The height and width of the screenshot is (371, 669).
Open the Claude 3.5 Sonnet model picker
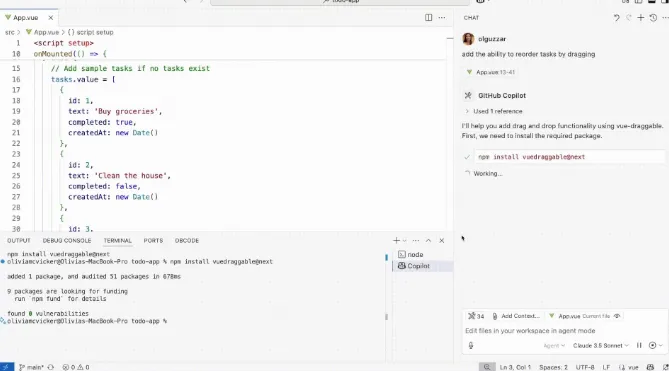click(x=601, y=346)
